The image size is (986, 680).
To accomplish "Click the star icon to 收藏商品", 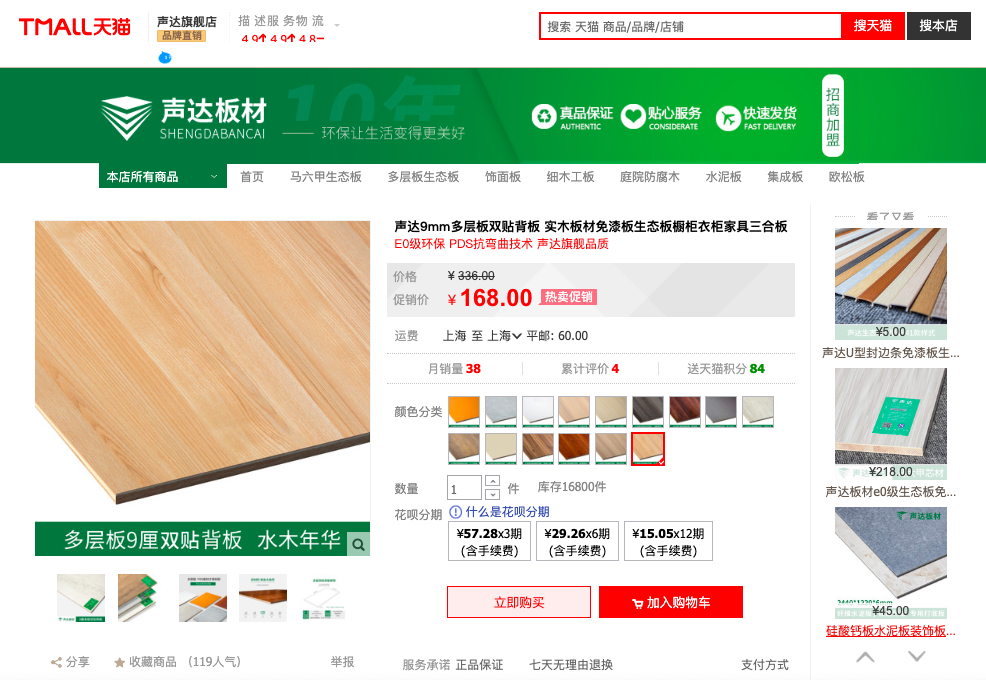I will [x=119, y=662].
